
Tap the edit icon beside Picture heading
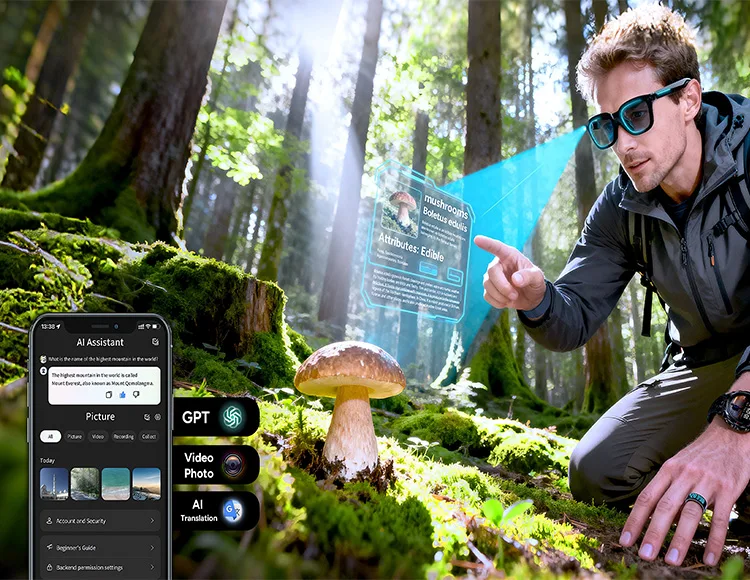[146, 417]
